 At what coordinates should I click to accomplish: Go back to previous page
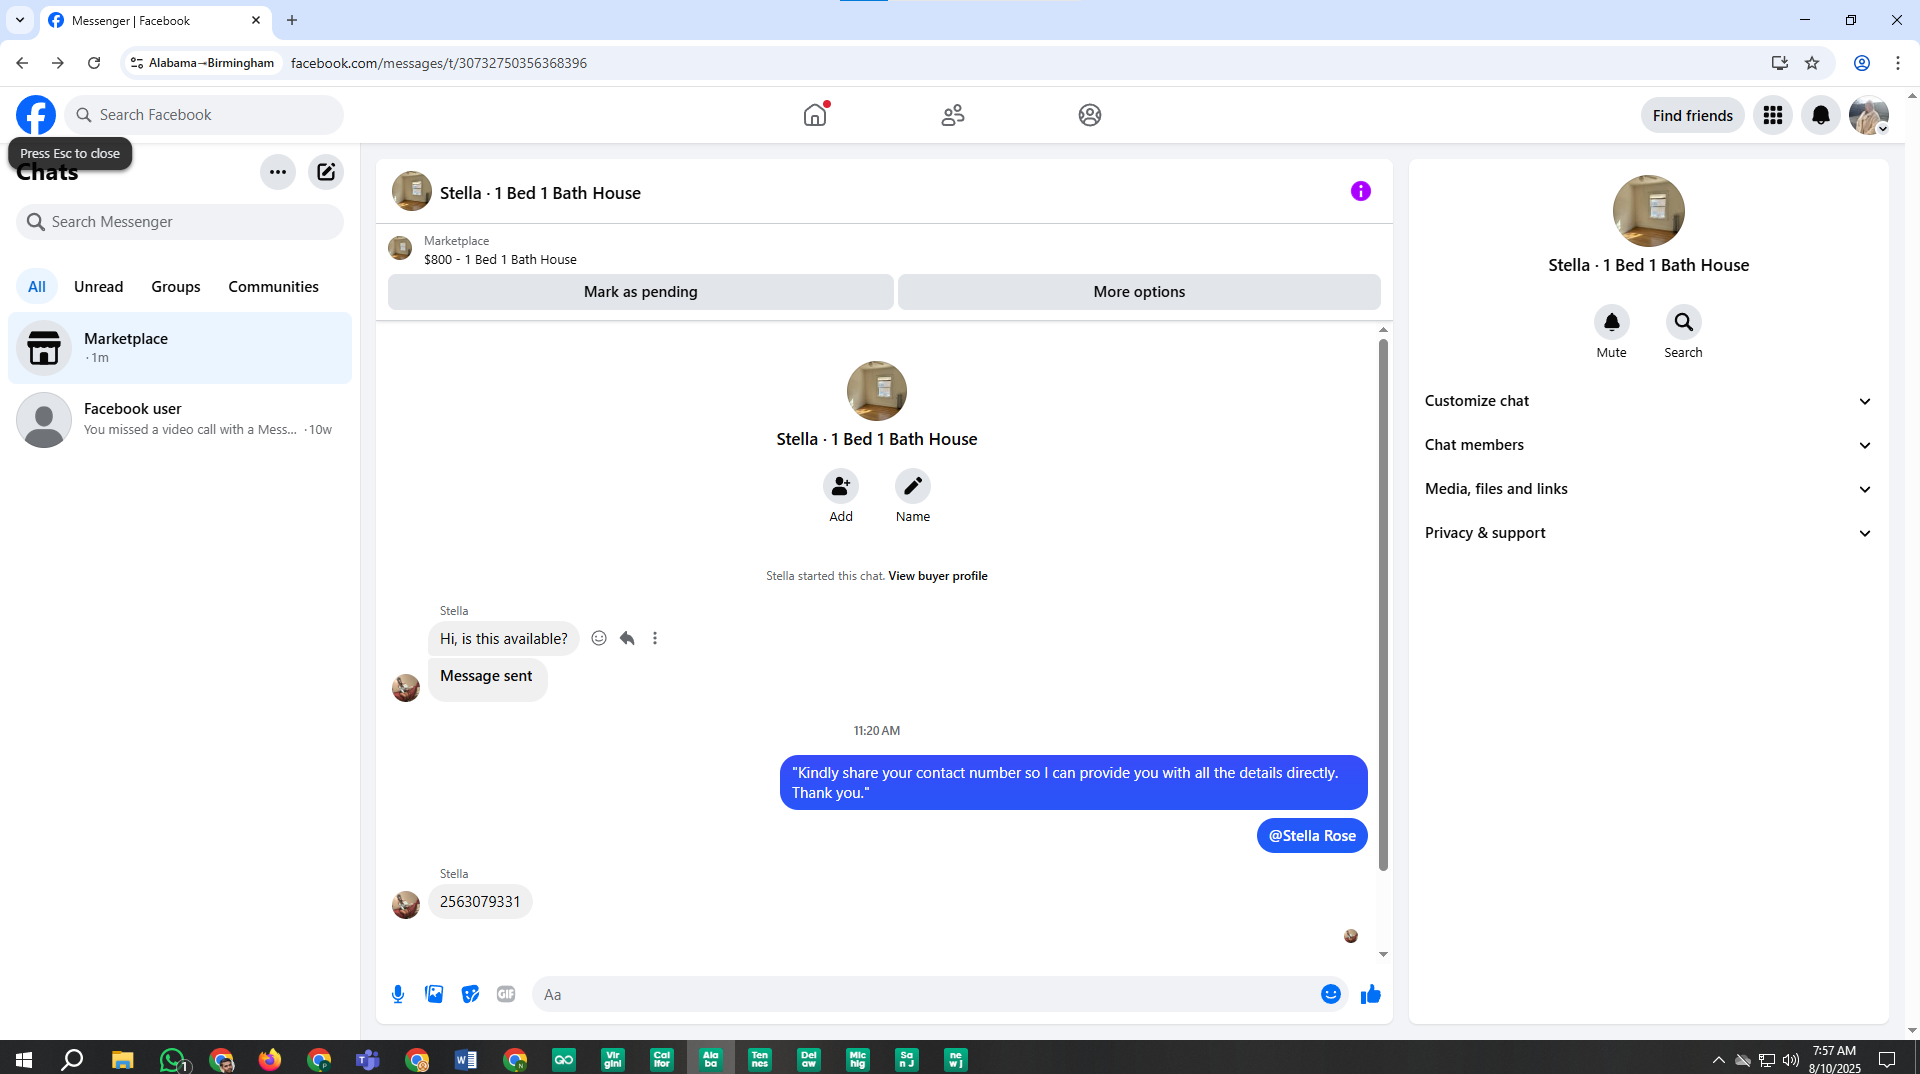tap(22, 63)
